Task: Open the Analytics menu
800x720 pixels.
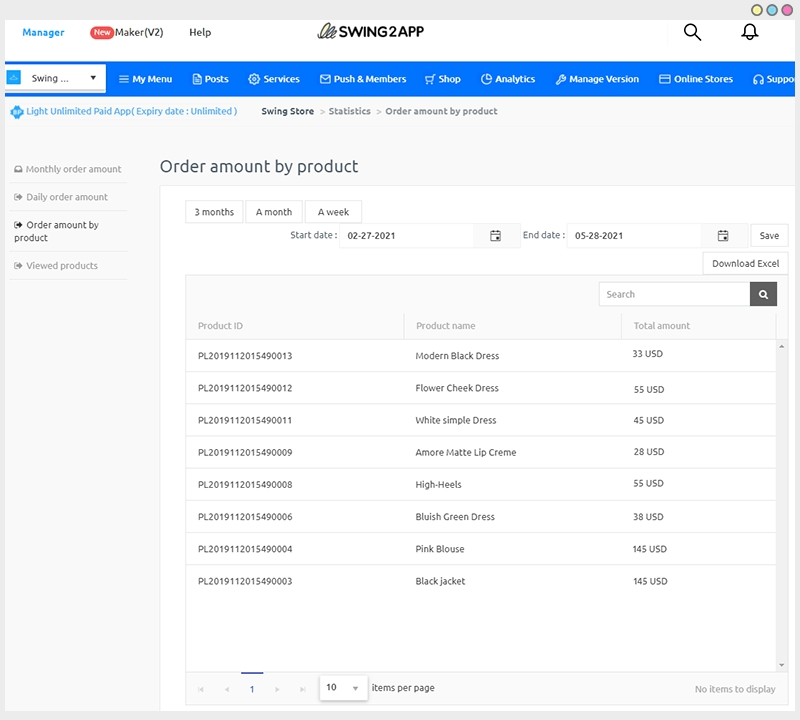Action: point(508,79)
